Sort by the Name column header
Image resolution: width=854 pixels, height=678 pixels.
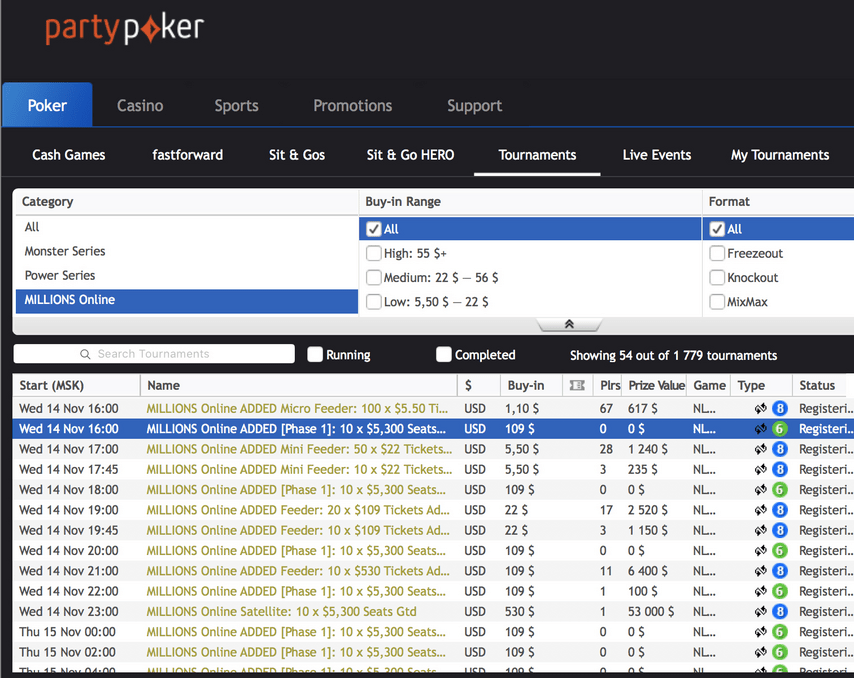click(x=299, y=386)
